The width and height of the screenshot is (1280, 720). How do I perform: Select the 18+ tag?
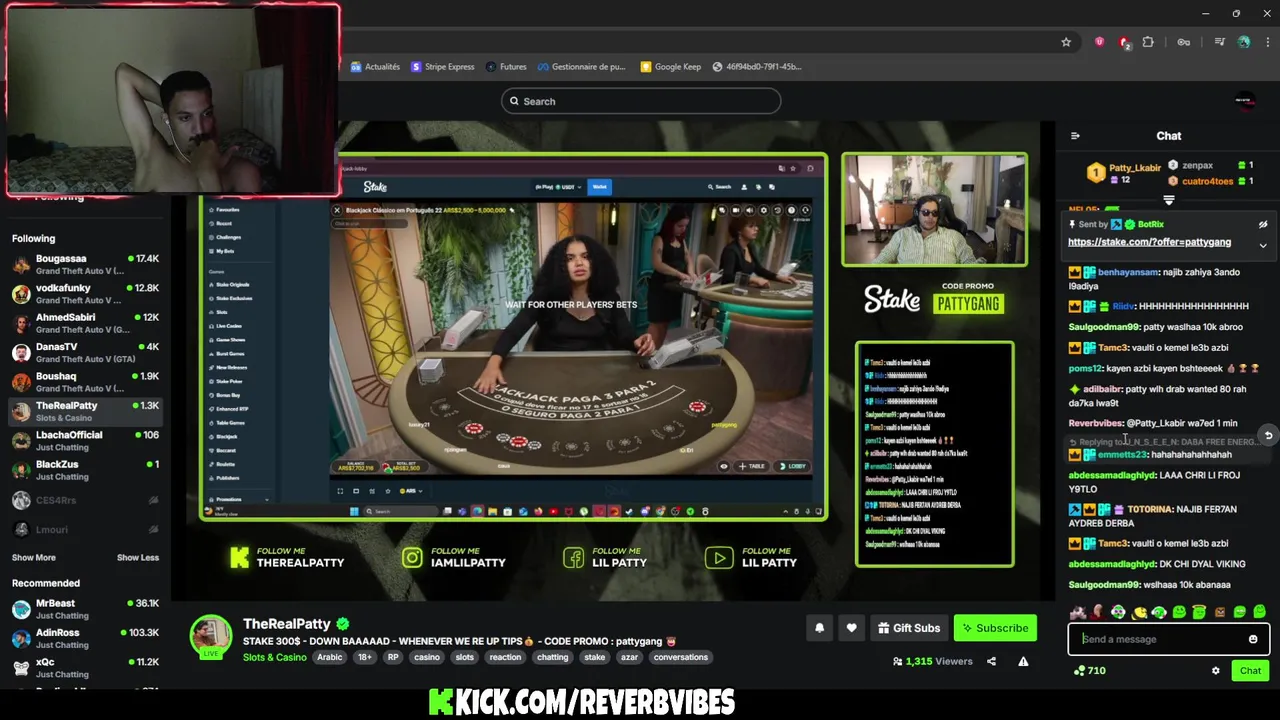(365, 657)
